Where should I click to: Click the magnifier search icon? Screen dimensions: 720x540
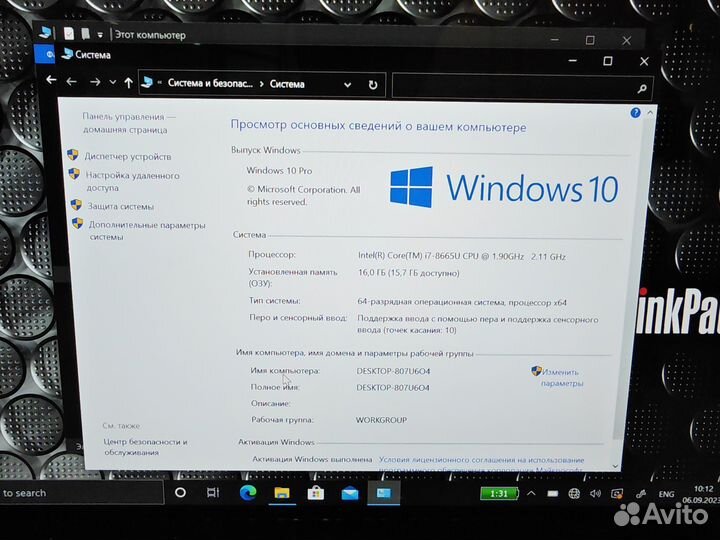(x=642, y=88)
